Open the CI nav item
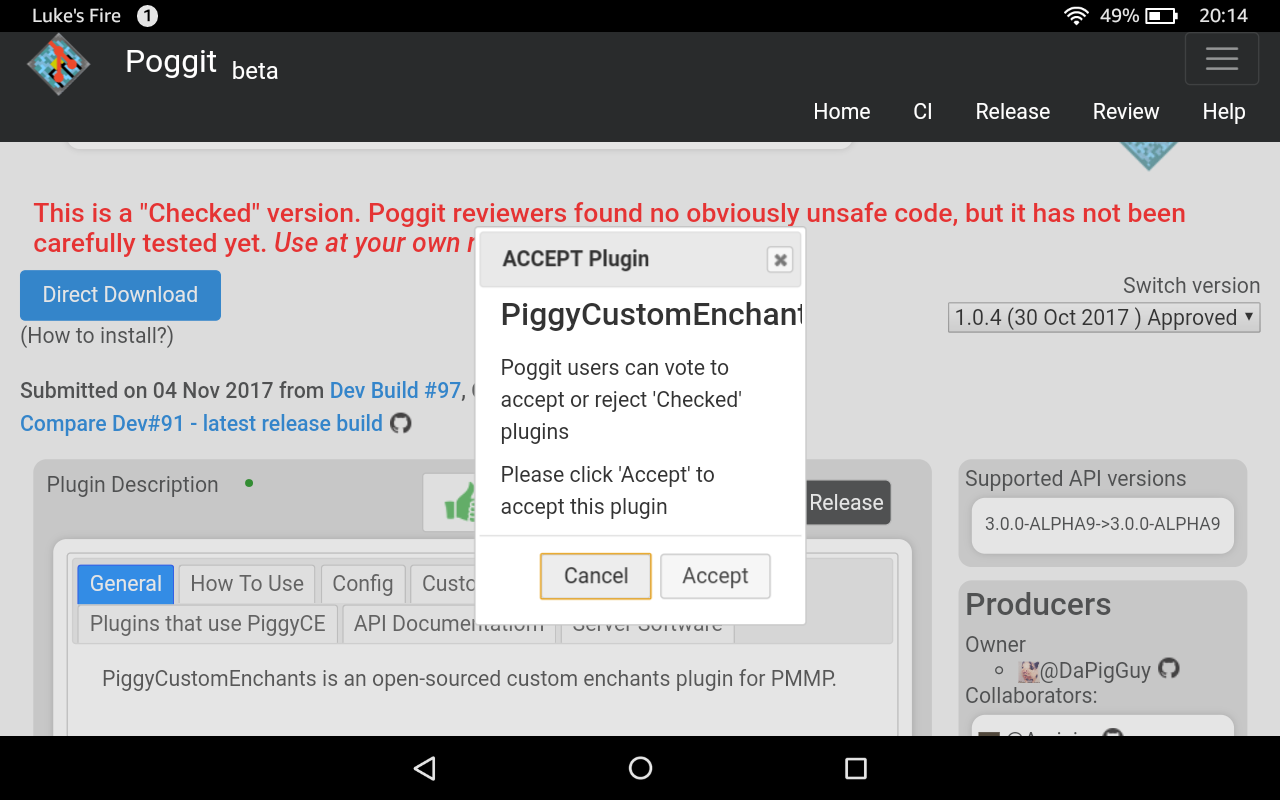This screenshot has height=800, width=1280. 923,112
